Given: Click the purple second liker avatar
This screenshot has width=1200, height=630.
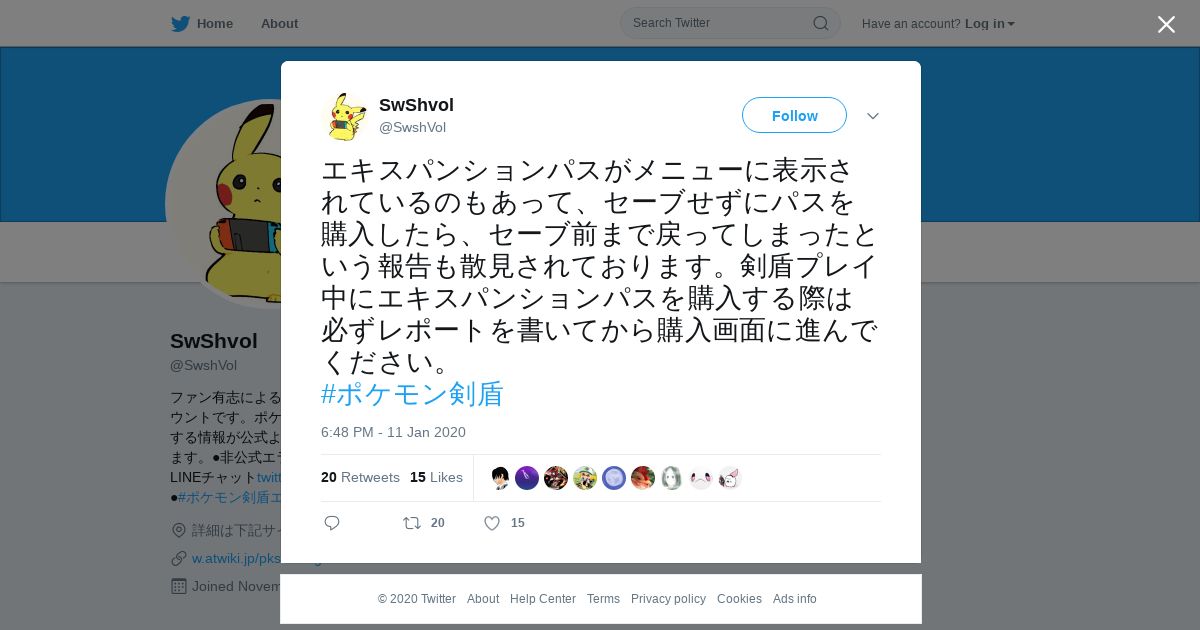Looking at the screenshot, I should point(527,478).
